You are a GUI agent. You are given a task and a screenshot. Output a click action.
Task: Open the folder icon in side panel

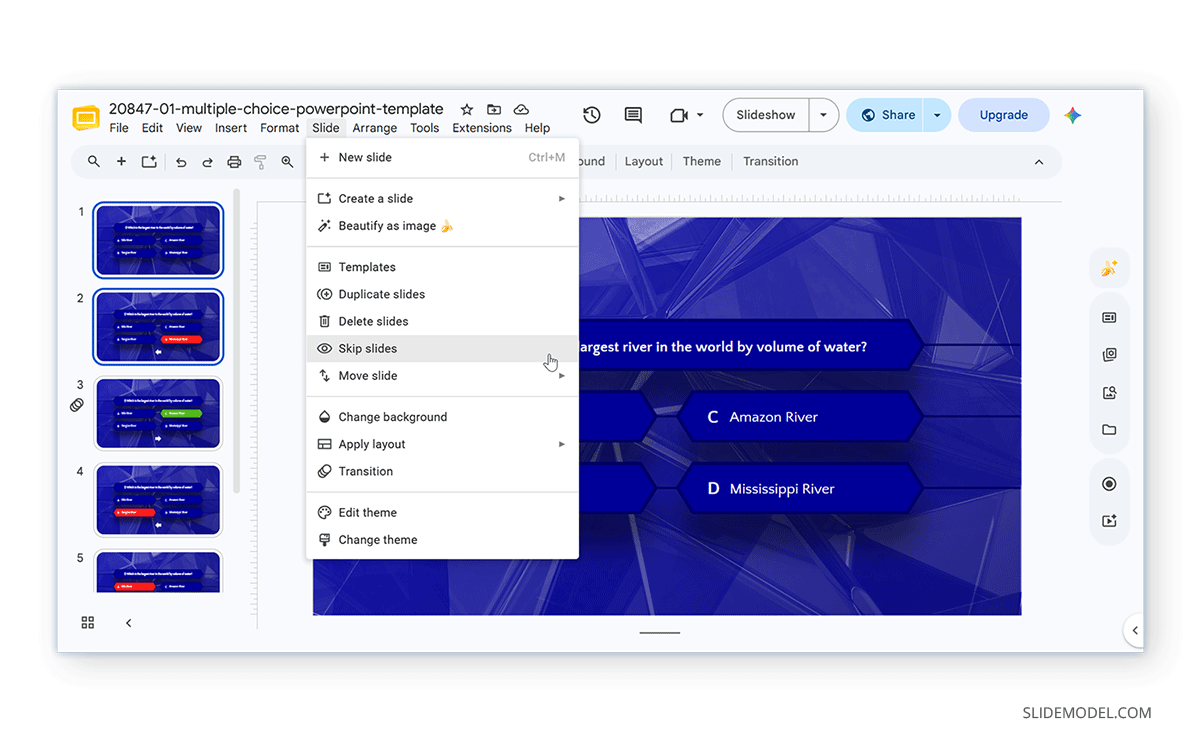click(1109, 430)
